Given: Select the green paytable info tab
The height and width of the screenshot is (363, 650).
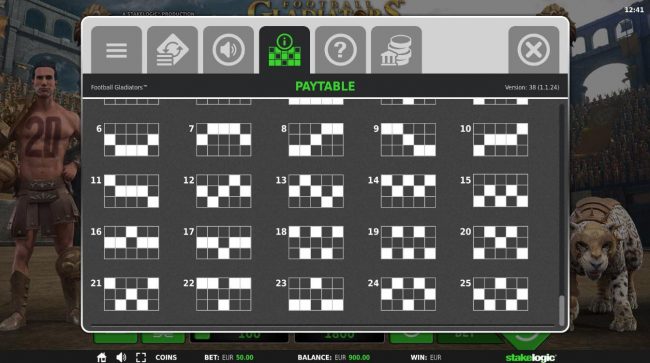Looking at the screenshot, I should click(x=284, y=50).
